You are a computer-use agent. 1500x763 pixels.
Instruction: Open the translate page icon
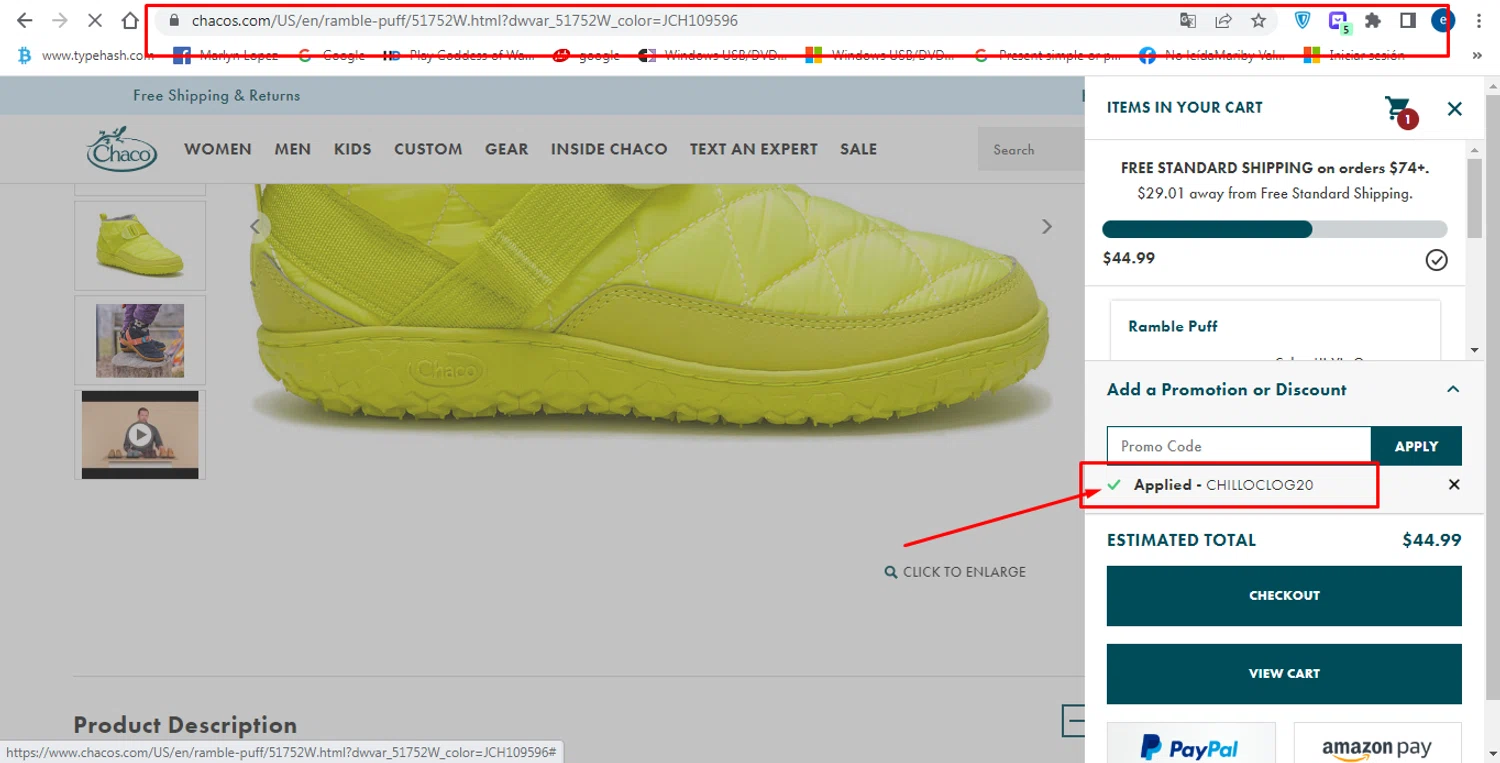1188,20
